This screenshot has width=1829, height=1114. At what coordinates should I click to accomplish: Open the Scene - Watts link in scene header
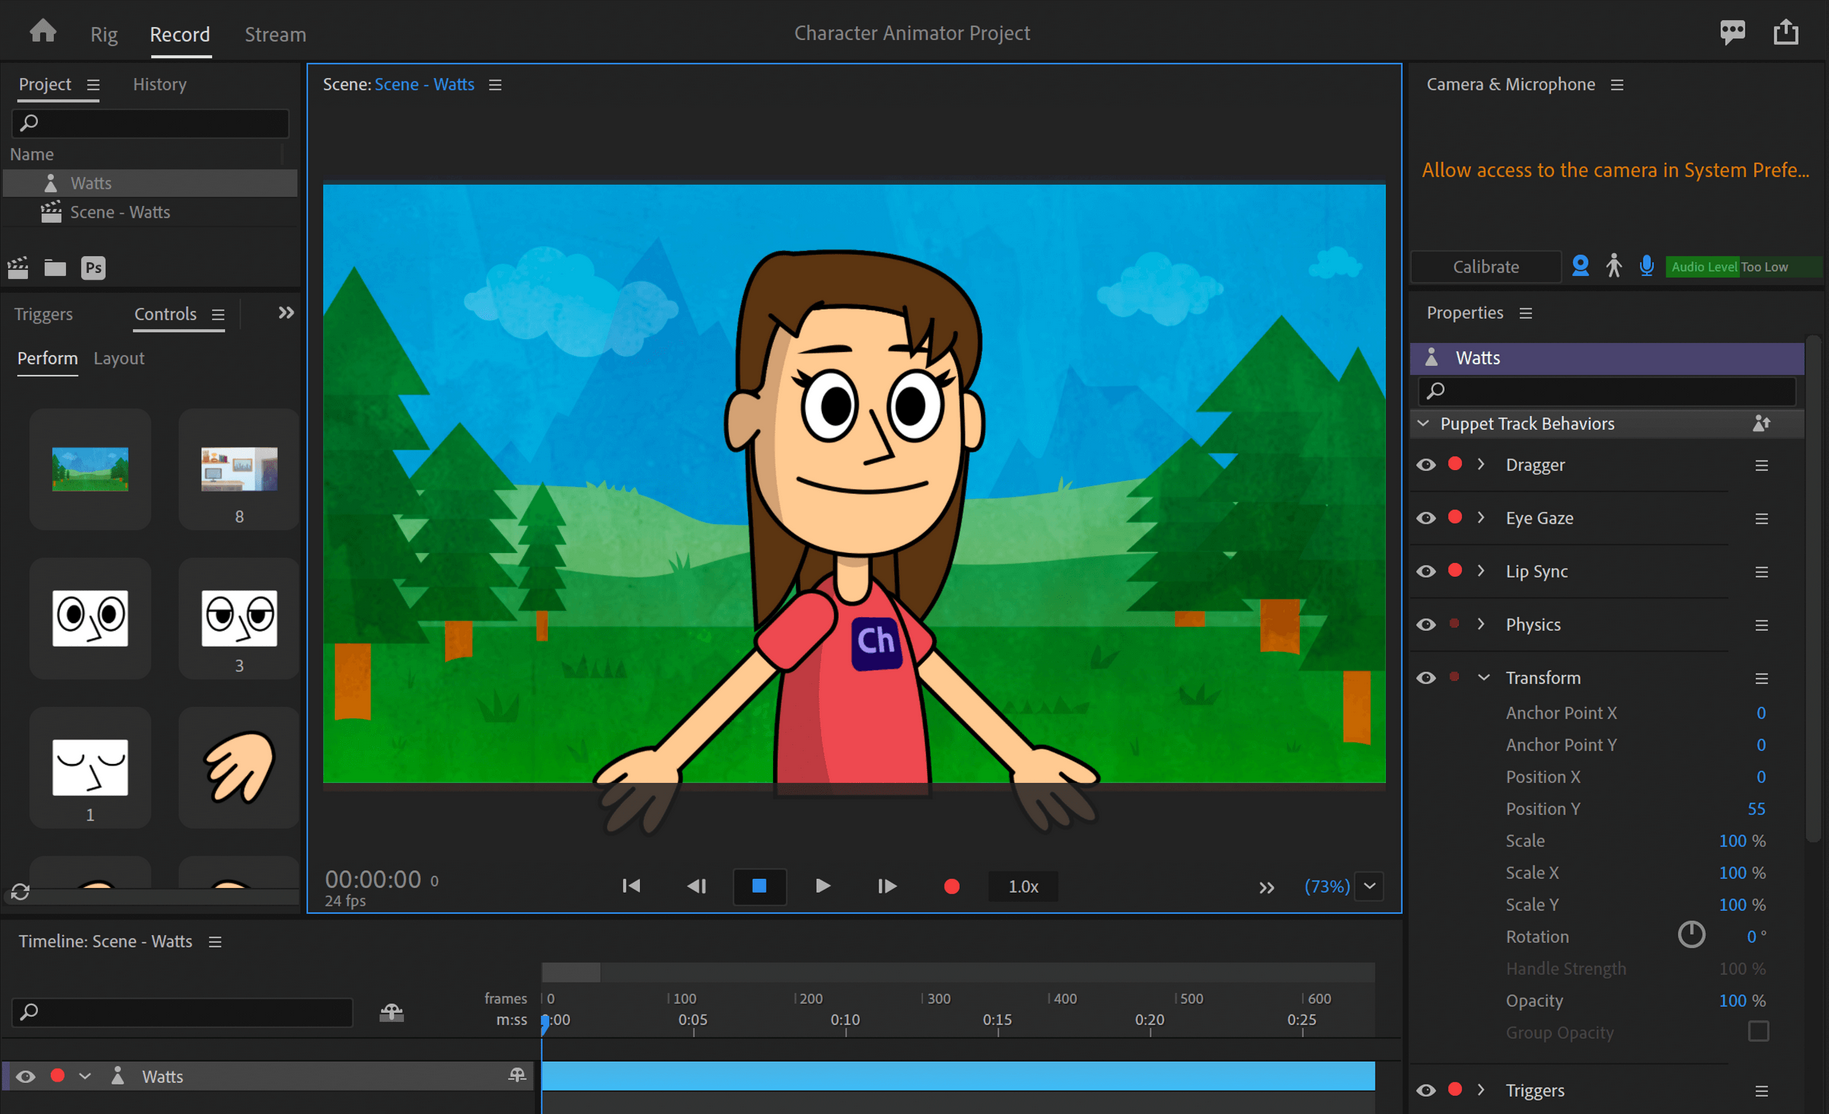424,85
